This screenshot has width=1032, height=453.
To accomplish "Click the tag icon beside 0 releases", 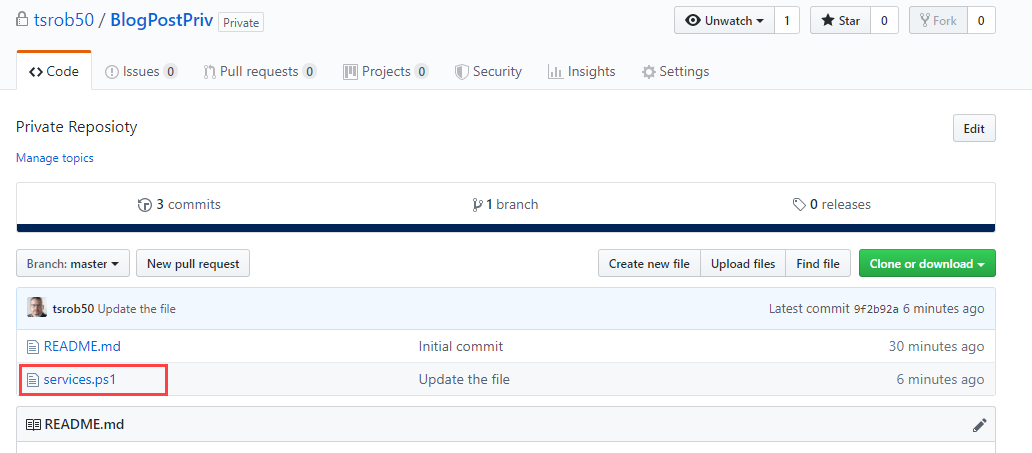I will pos(799,205).
